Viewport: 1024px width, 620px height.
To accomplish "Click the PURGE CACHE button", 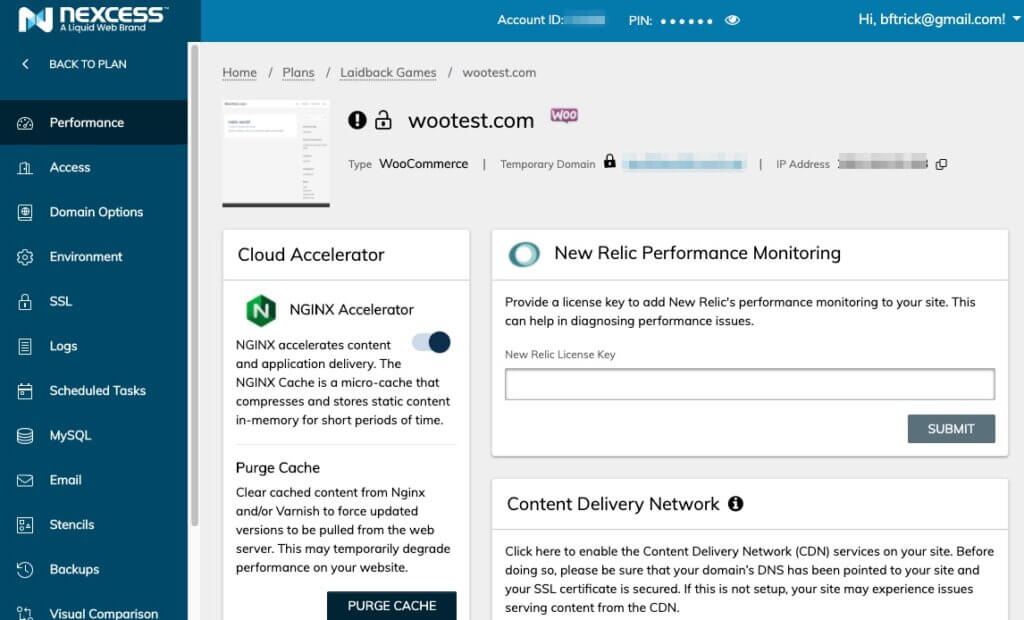I will click(392, 605).
